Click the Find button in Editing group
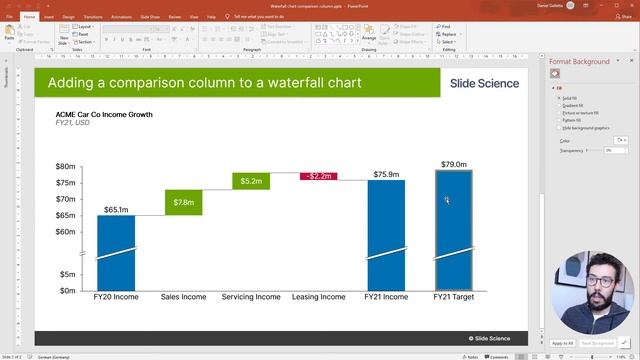 point(443,27)
